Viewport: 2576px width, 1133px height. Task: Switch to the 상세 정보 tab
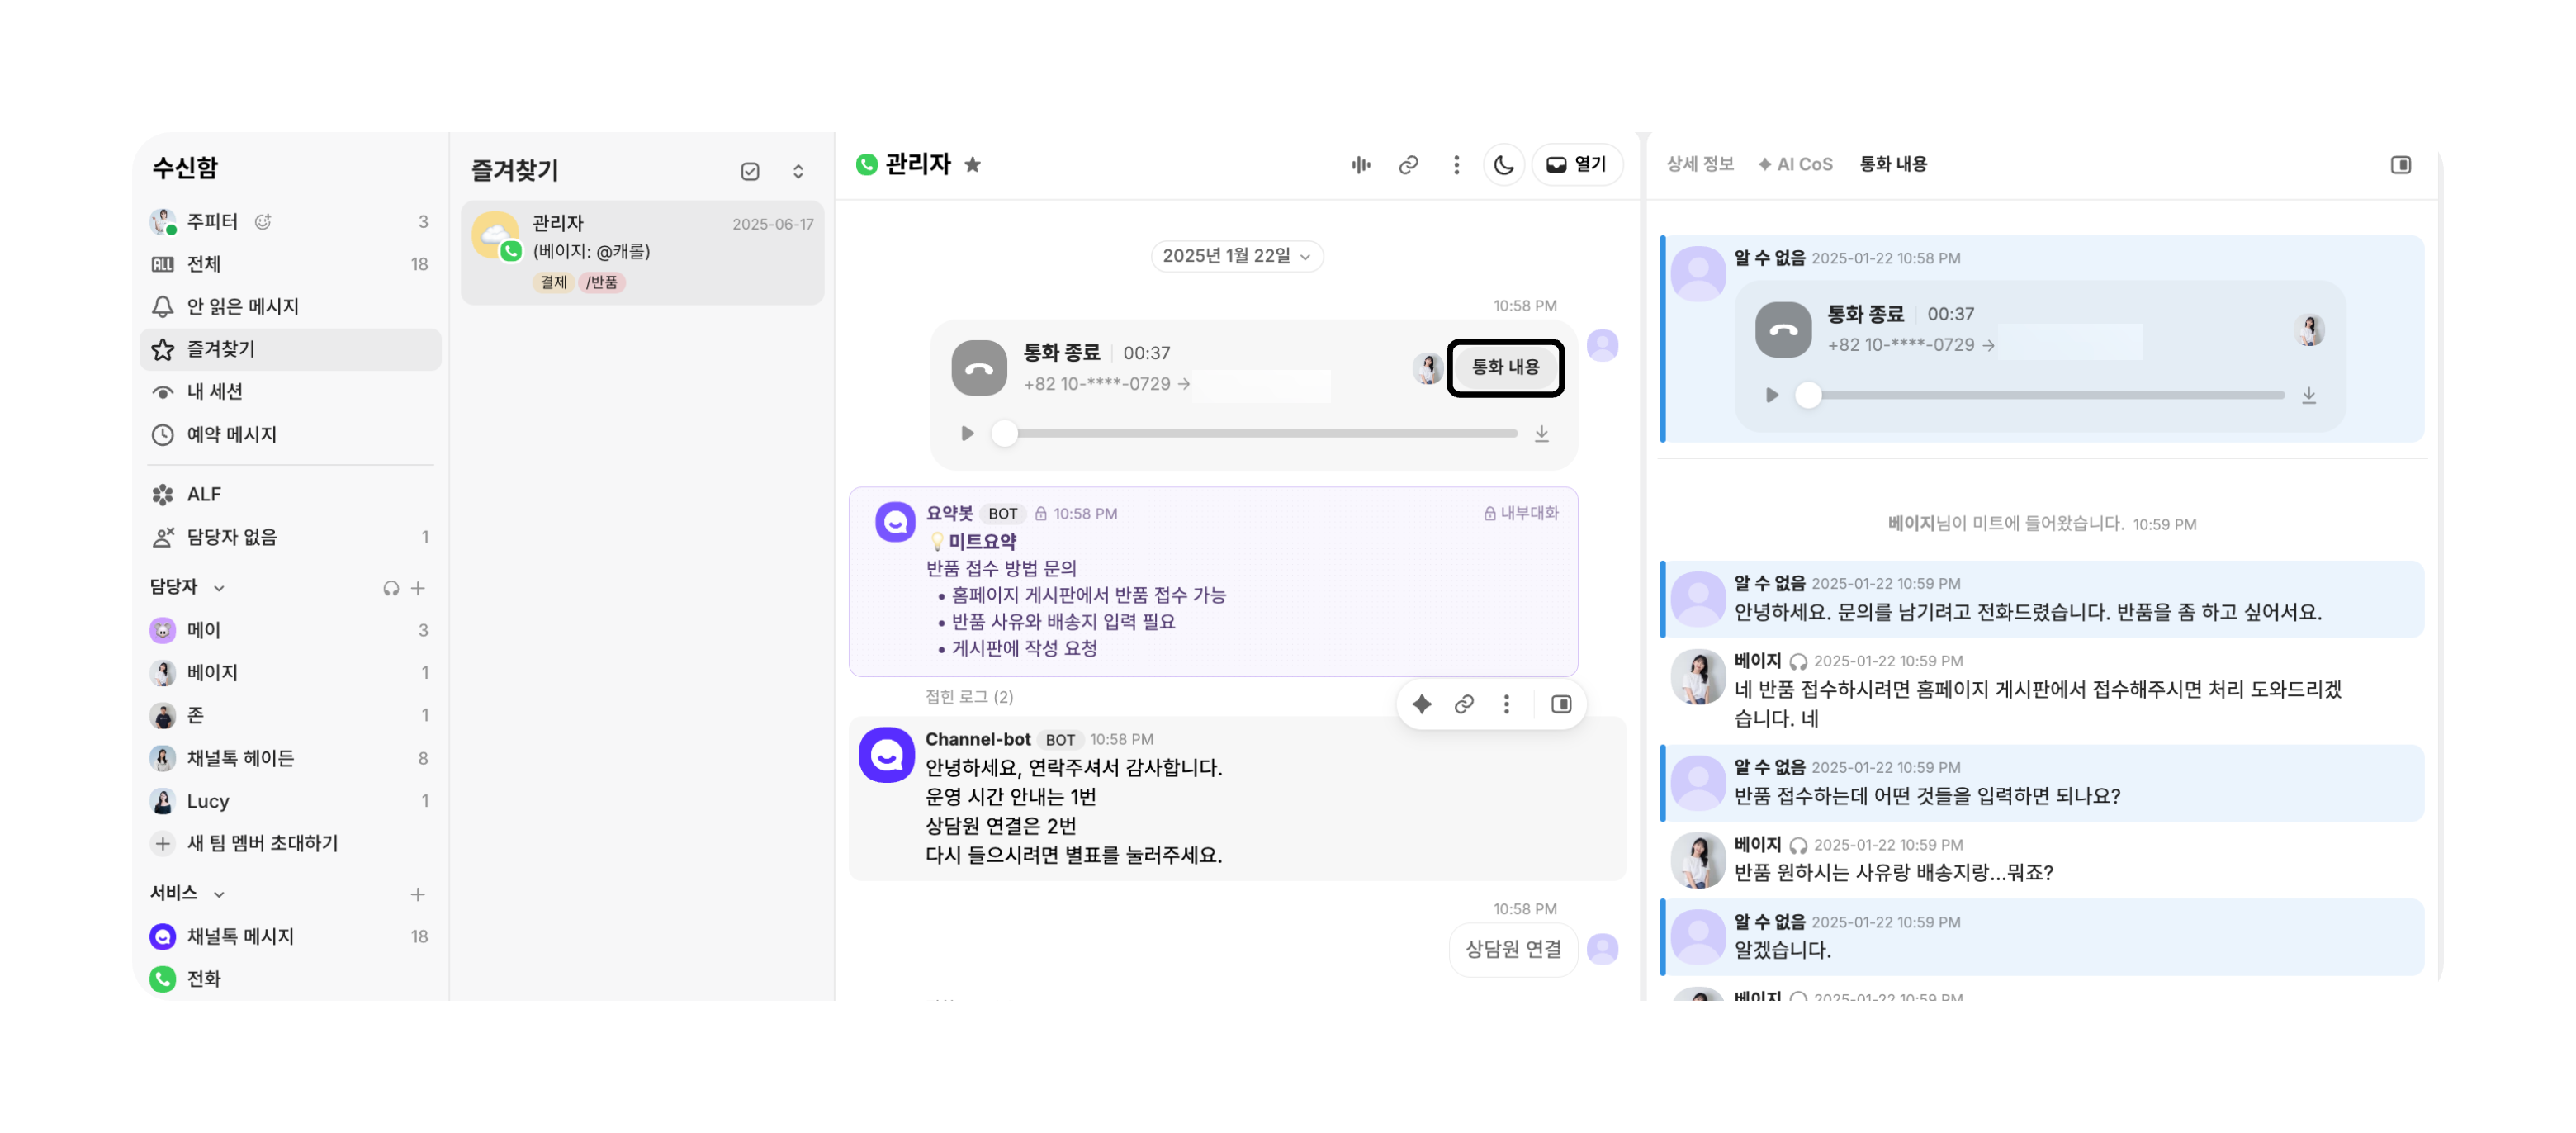pyautogui.click(x=1699, y=165)
